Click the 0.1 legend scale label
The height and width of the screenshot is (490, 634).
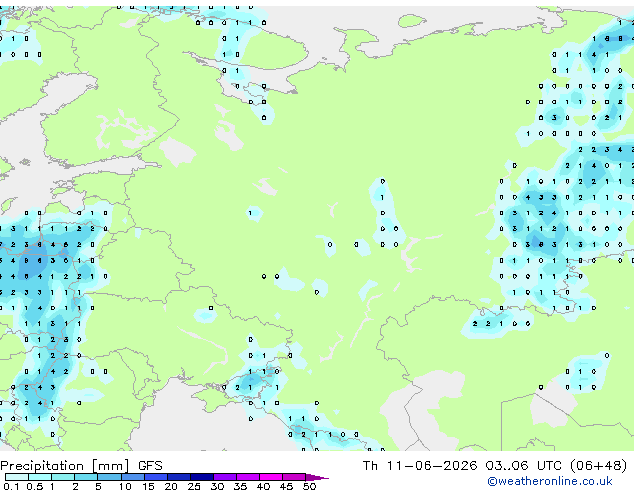point(11,486)
